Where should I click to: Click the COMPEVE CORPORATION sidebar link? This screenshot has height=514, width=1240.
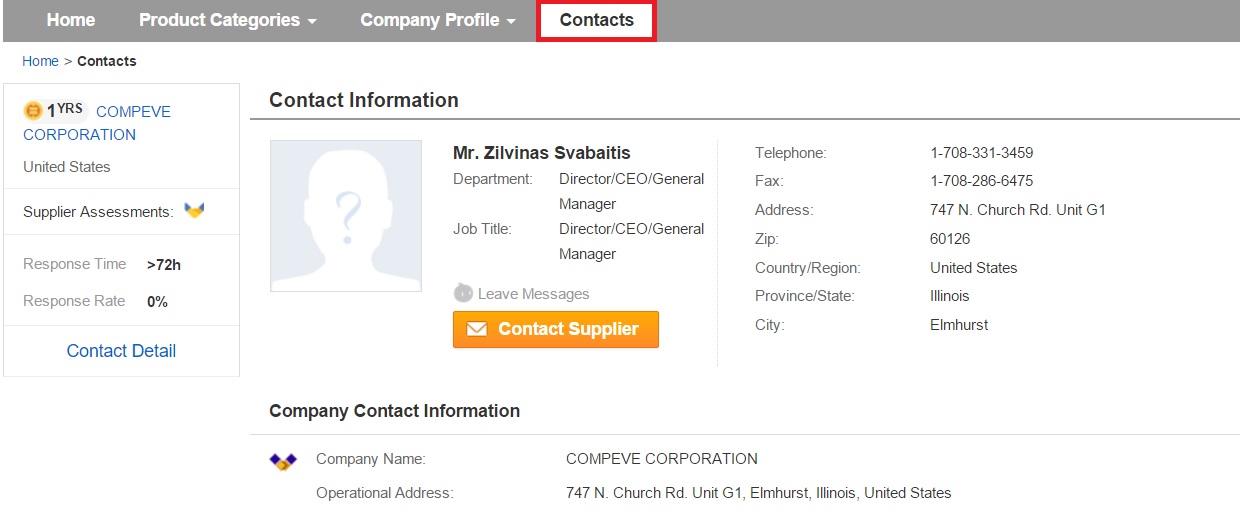coord(97,123)
